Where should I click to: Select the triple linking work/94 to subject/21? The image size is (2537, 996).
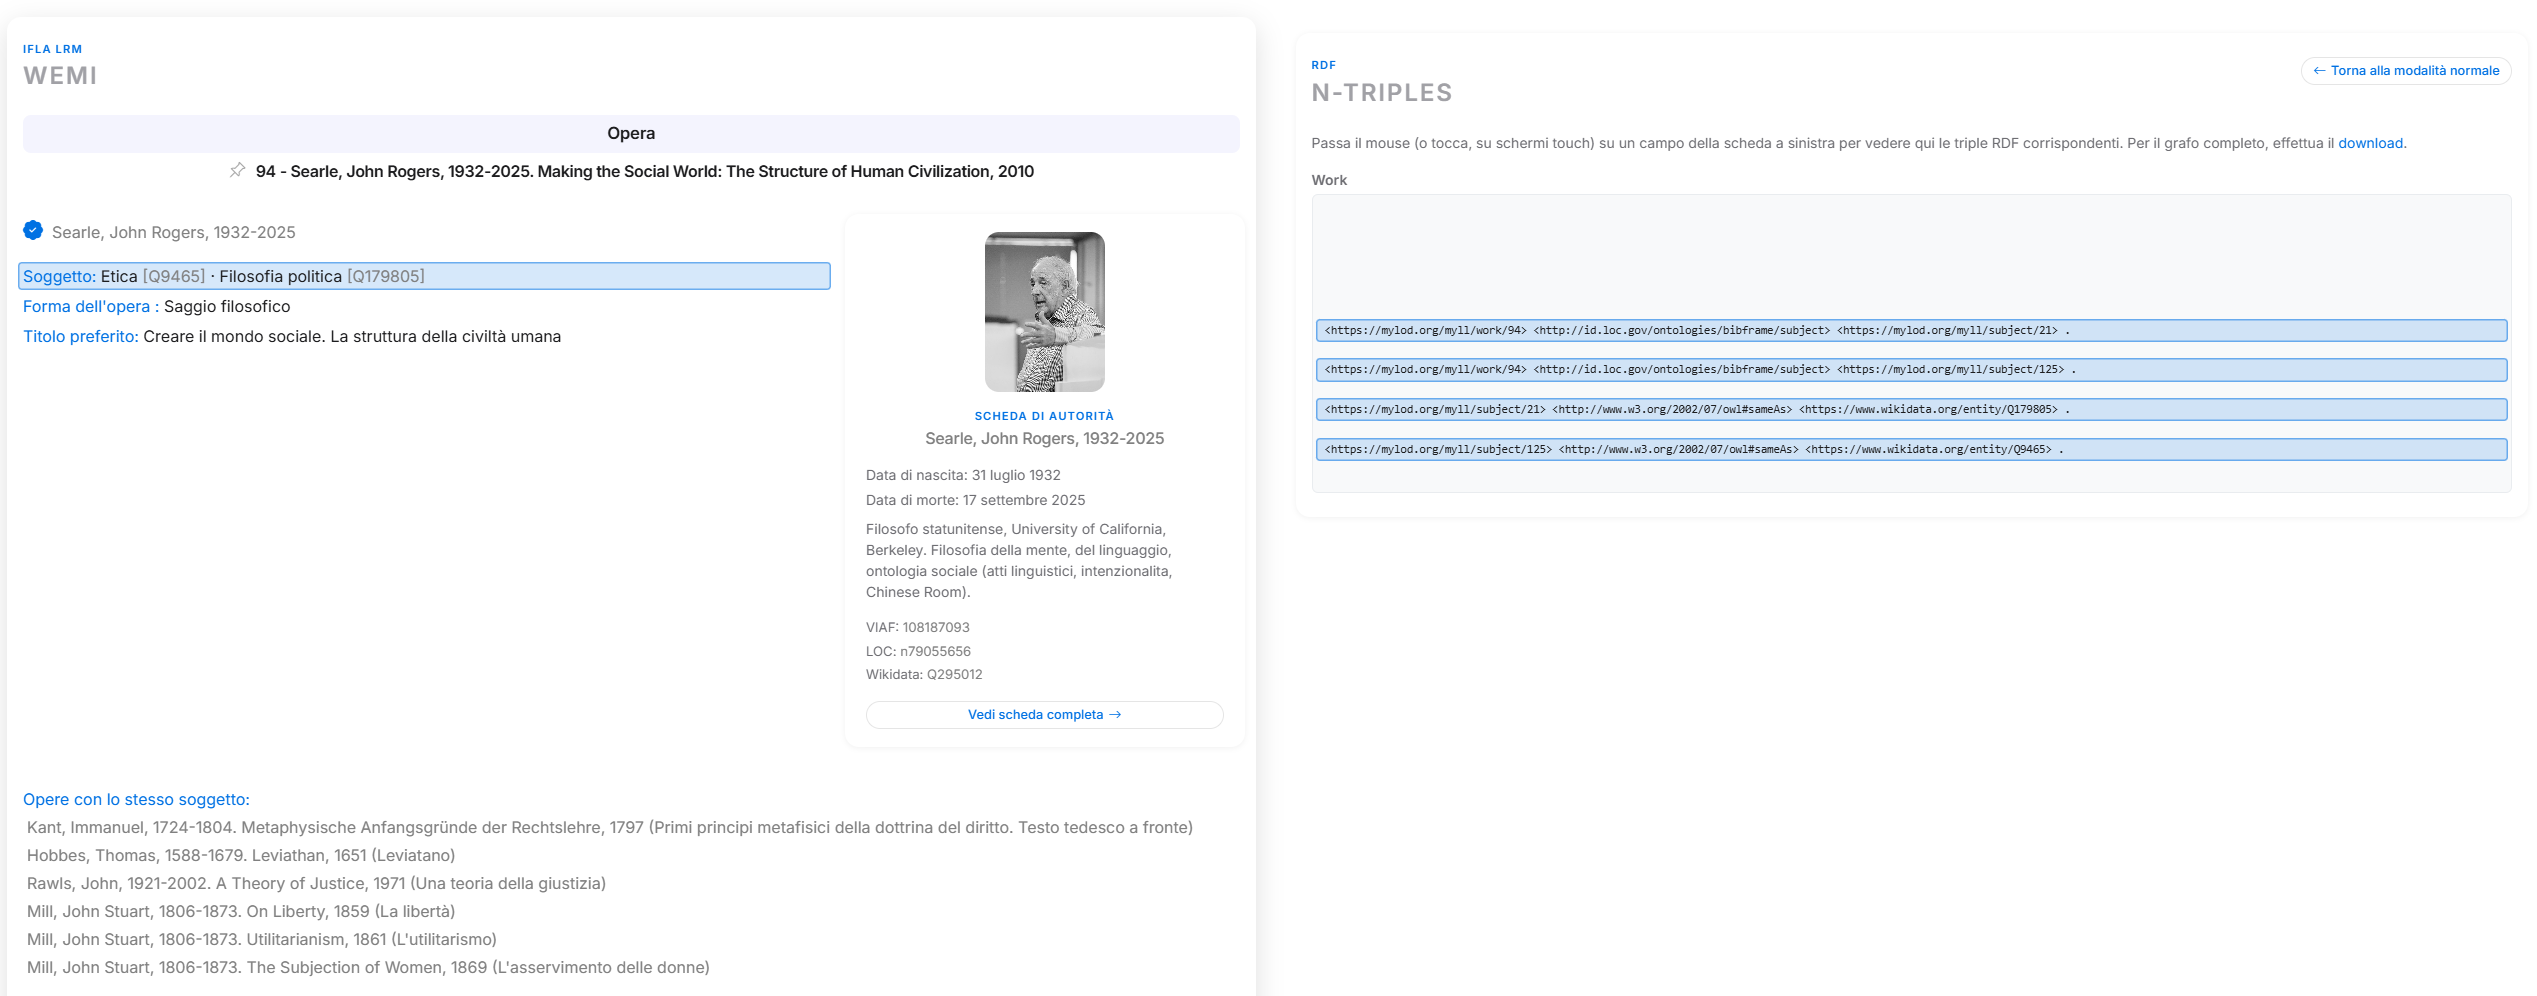point(1911,331)
